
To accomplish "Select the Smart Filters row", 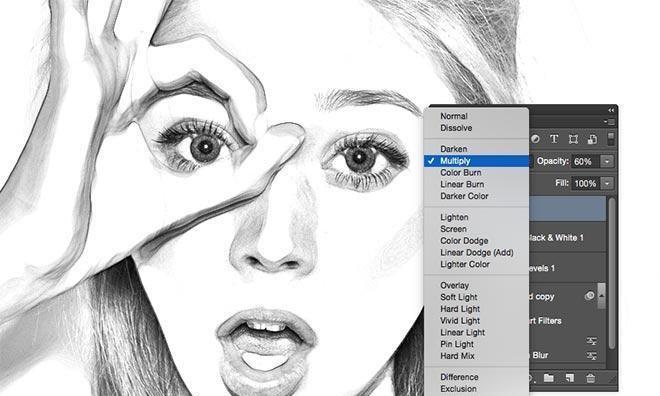I will 568,321.
